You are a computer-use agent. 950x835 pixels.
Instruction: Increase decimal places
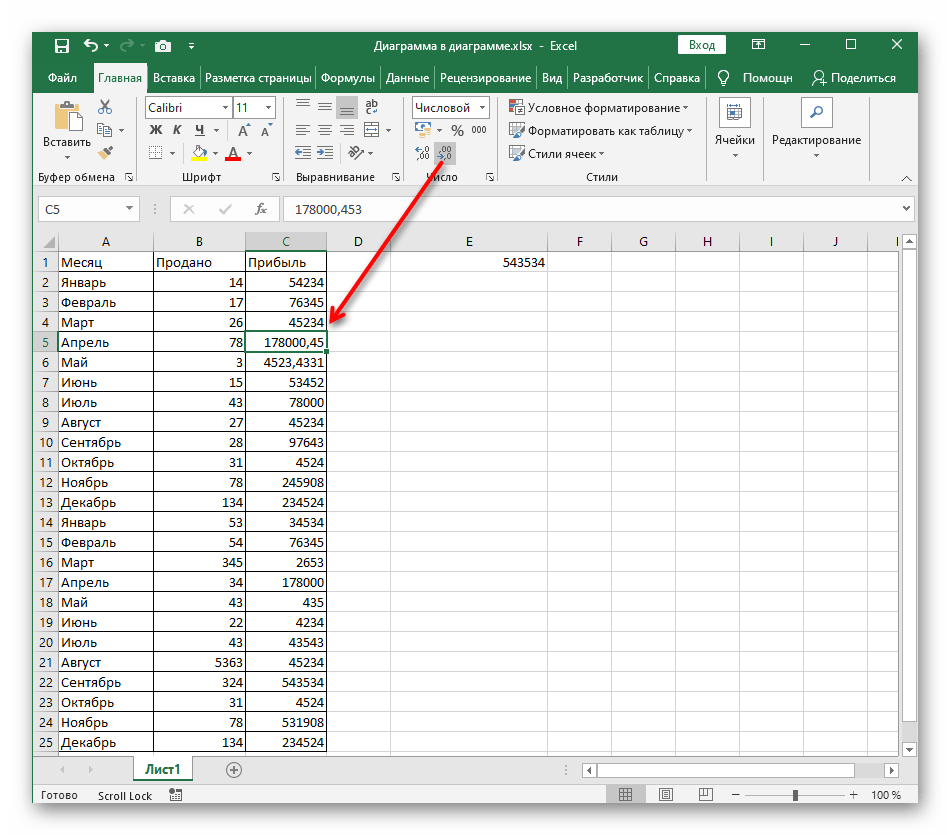pyautogui.click(x=423, y=153)
